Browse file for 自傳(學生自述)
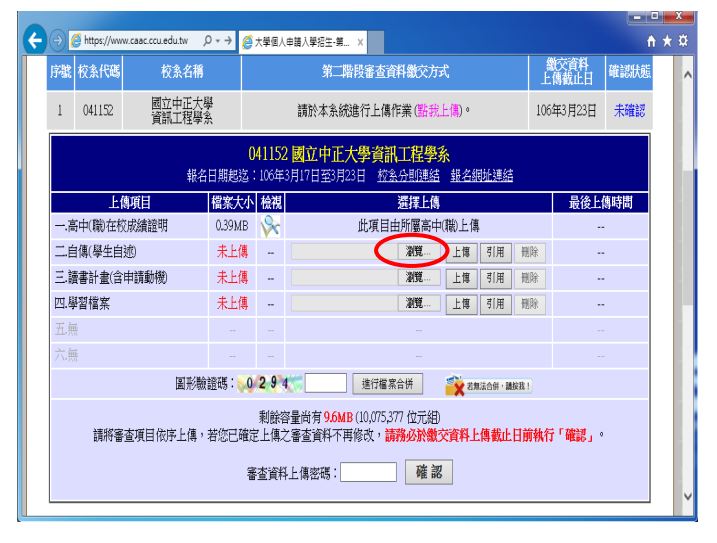The width and height of the screenshot is (717, 543). (418, 252)
